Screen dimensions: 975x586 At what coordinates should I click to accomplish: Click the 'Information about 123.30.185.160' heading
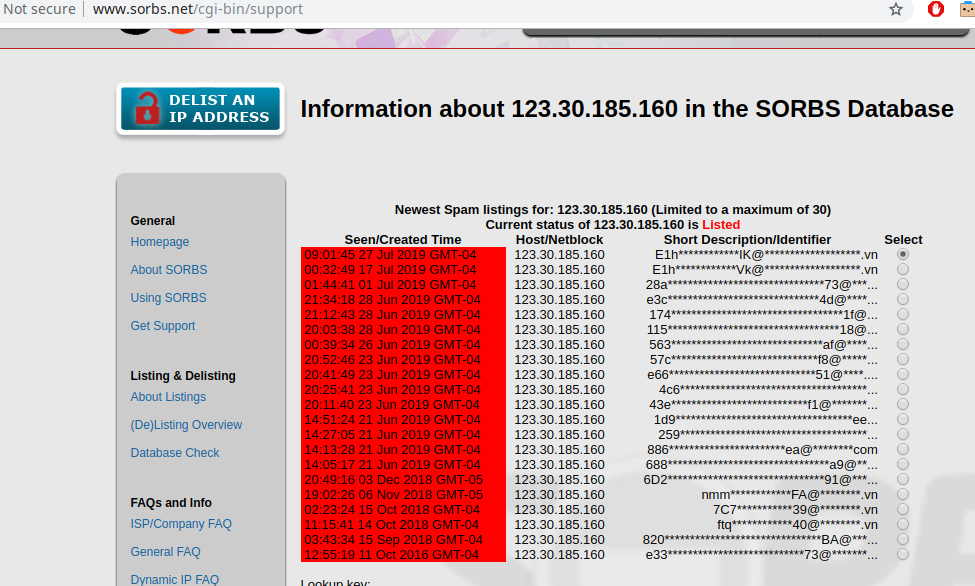click(x=627, y=109)
